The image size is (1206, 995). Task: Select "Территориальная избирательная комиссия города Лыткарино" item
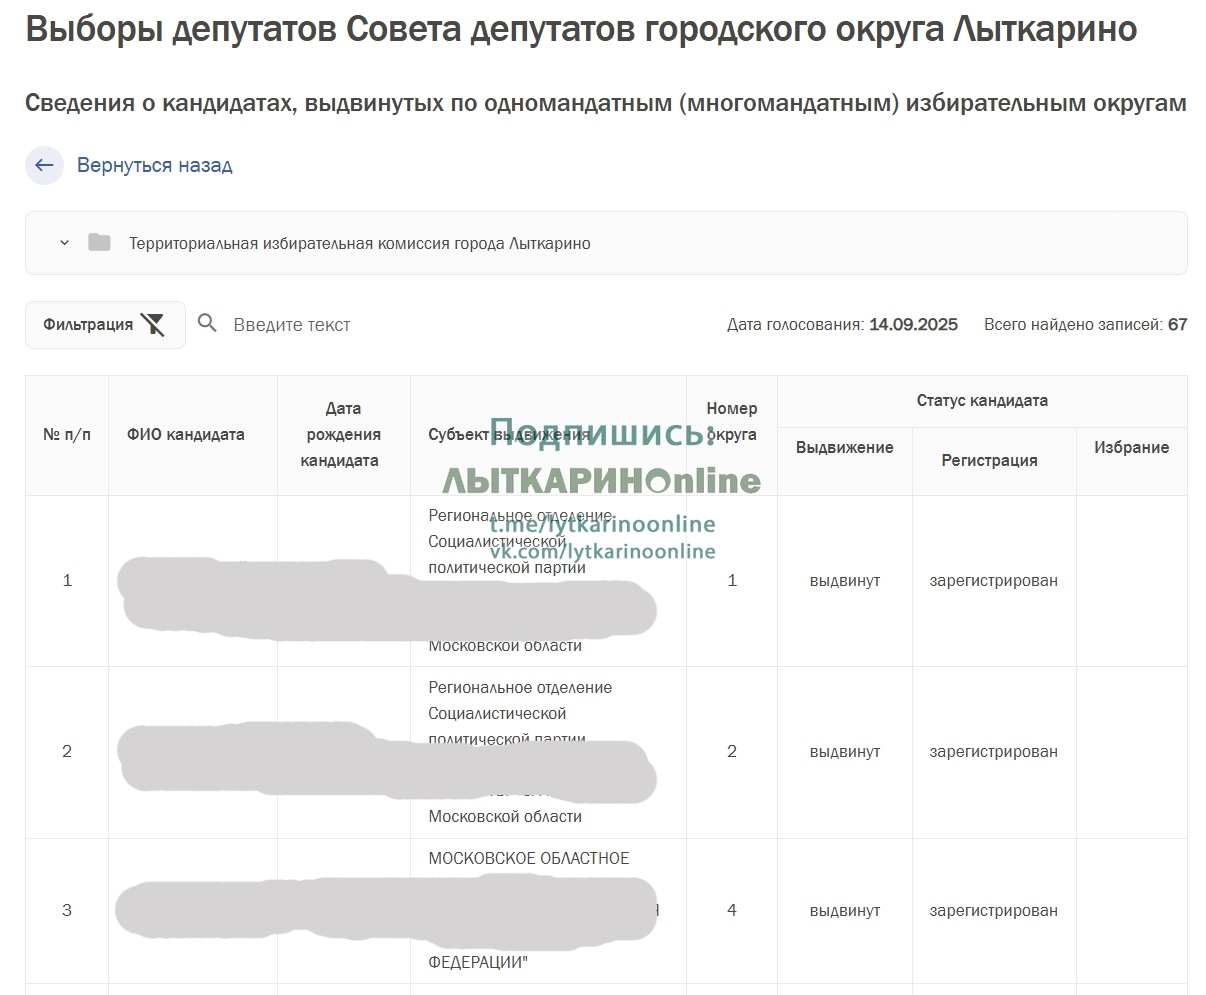[359, 244]
